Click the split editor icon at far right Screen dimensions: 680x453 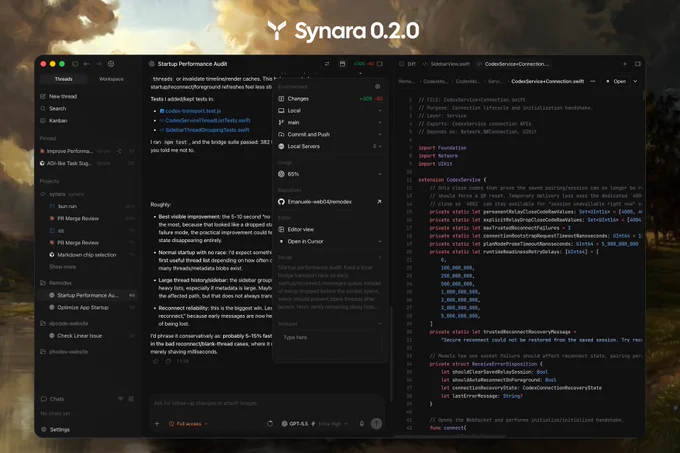(638, 64)
